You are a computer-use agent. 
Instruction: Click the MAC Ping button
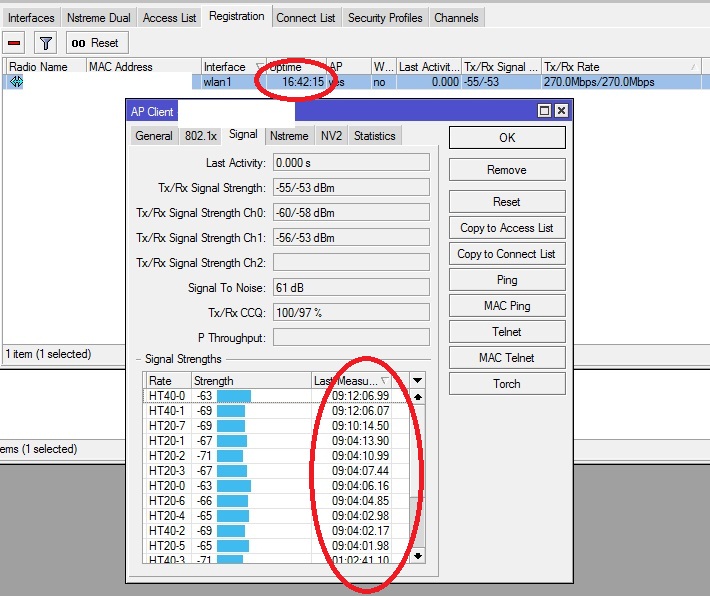(x=507, y=306)
